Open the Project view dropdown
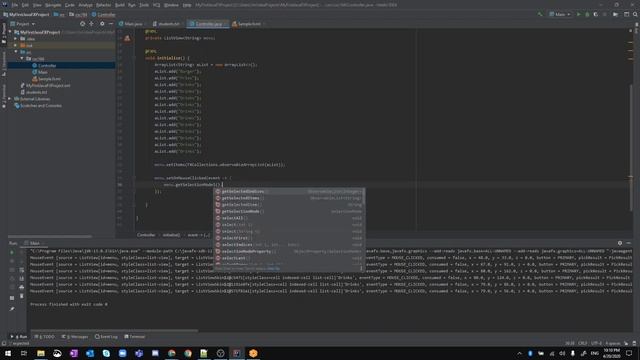This screenshot has height=360, width=640. point(22,24)
